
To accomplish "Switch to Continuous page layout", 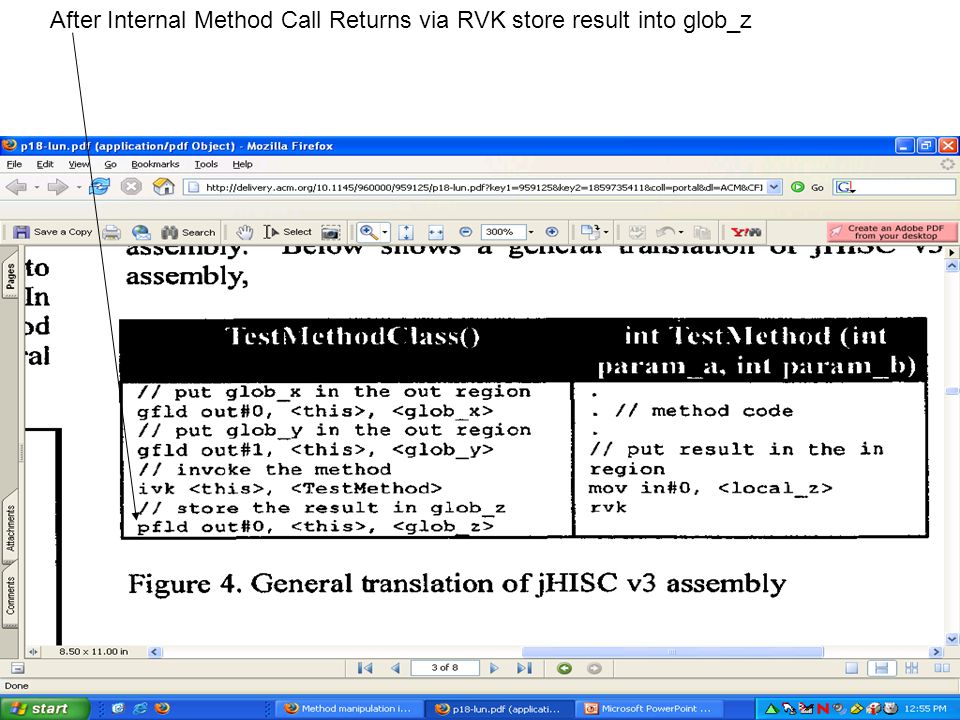I will coord(881,668).
